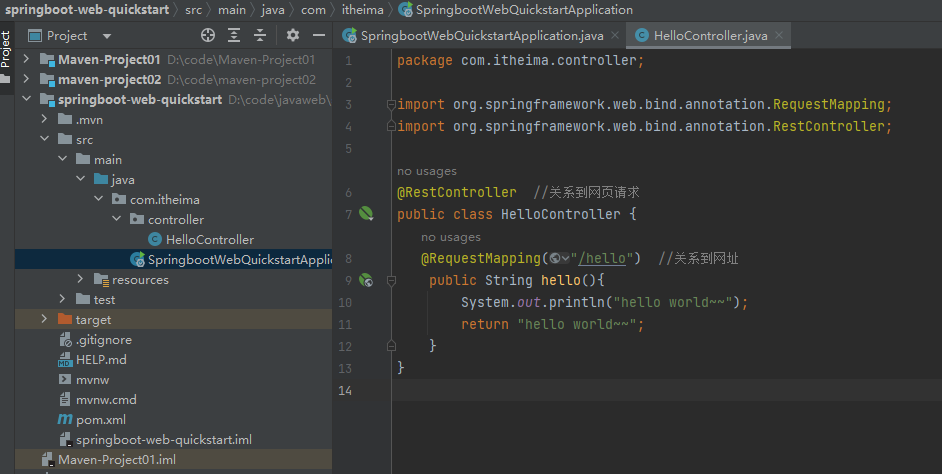Click the method end fold marker on line 12
The height and width of the screenshot is (474, 942).
(x=391, y=346)
